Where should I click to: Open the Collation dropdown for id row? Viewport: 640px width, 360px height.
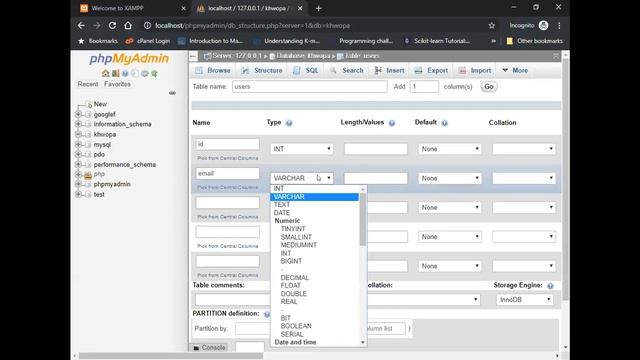[524, 149]
